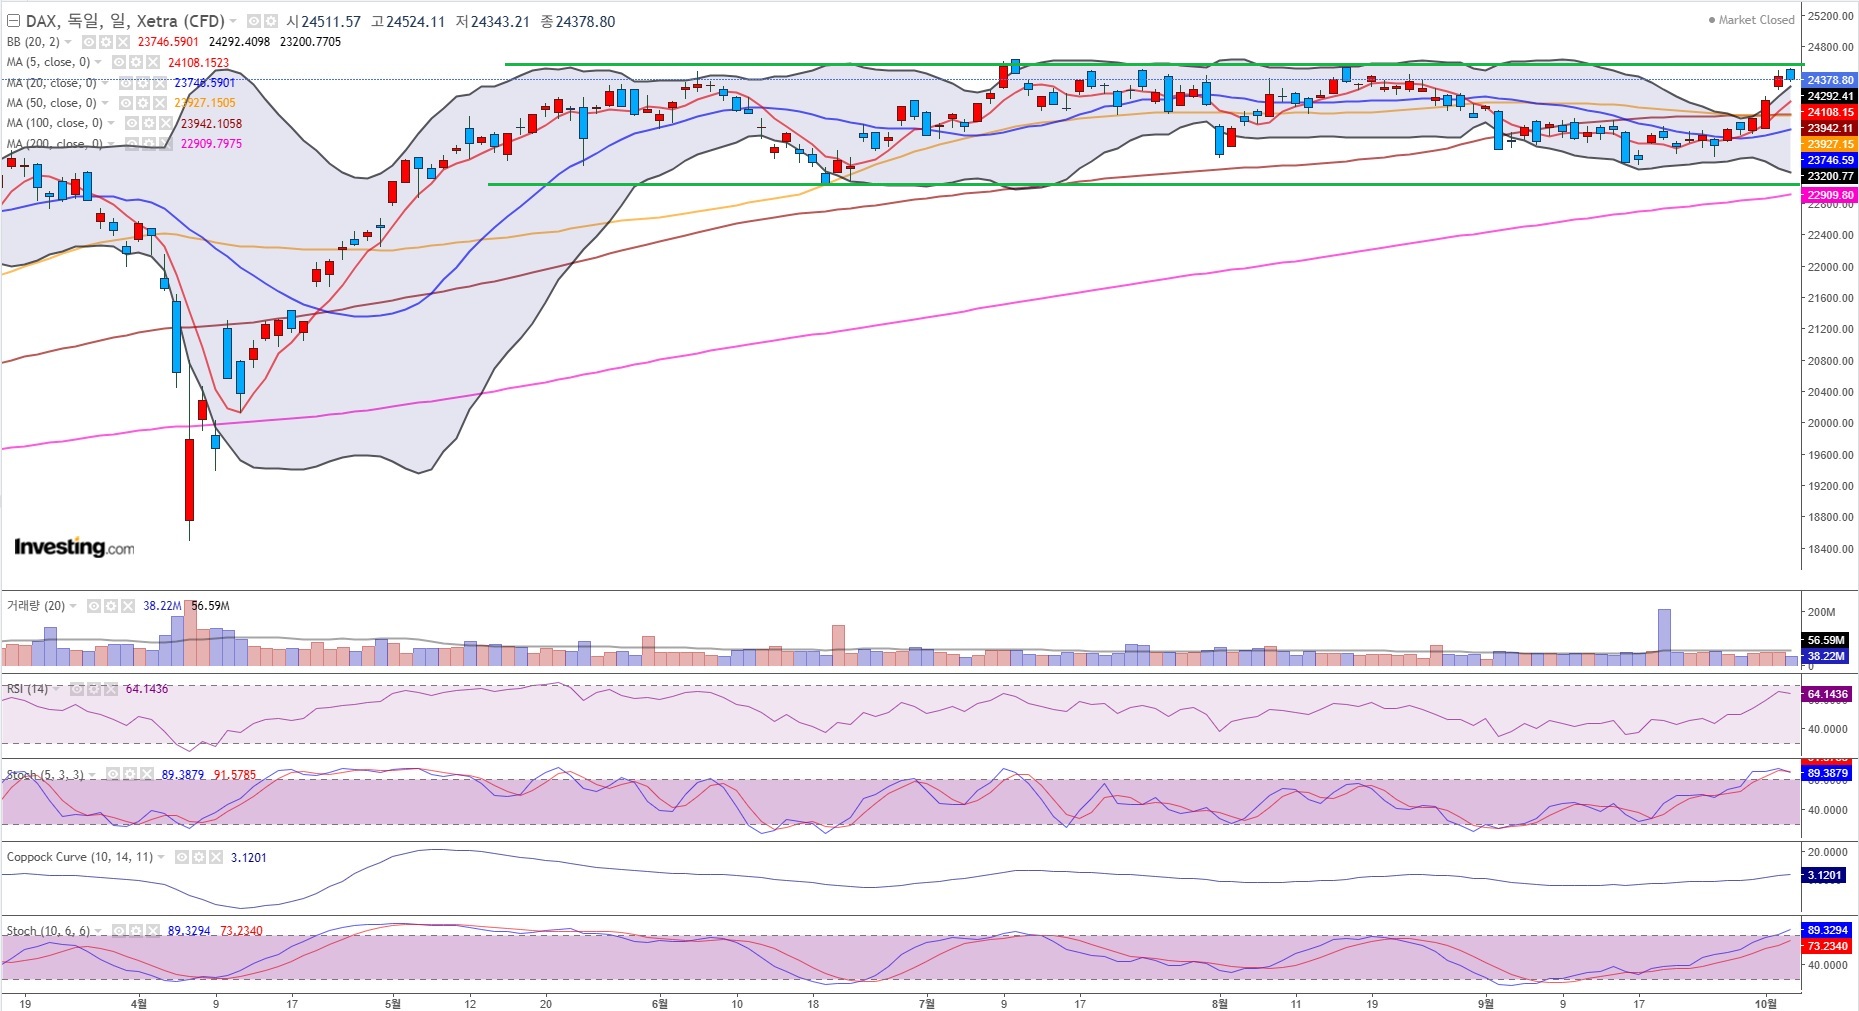Open the Stoch (10, 6, 6) dropdown

click(x=98, y=931)
